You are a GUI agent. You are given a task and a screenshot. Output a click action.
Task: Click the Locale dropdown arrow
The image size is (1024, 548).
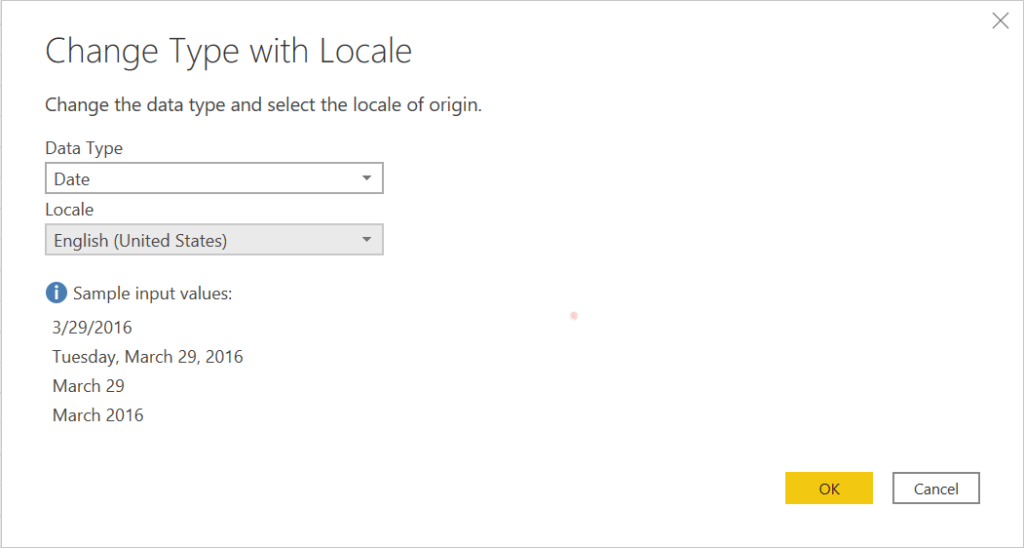pyautogui.click(x=367, y=240)
